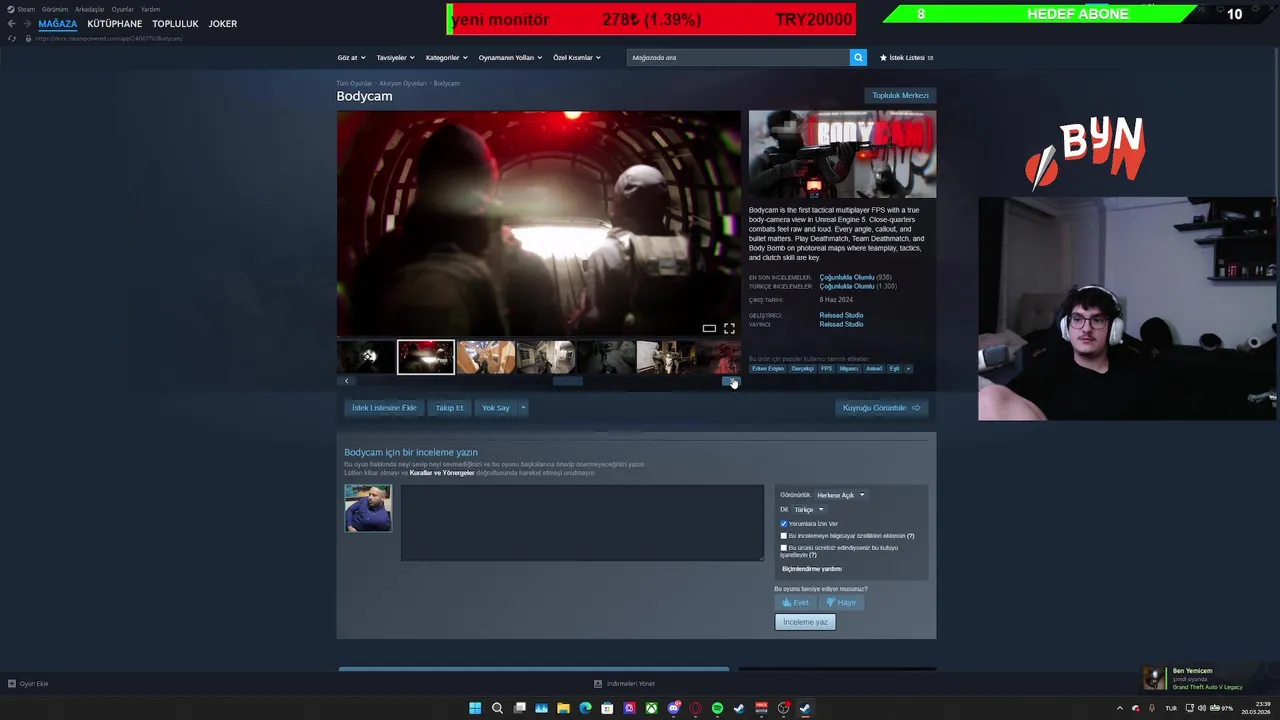
Task: Open Biçimlendirme yardımı link
Action: 812,569
